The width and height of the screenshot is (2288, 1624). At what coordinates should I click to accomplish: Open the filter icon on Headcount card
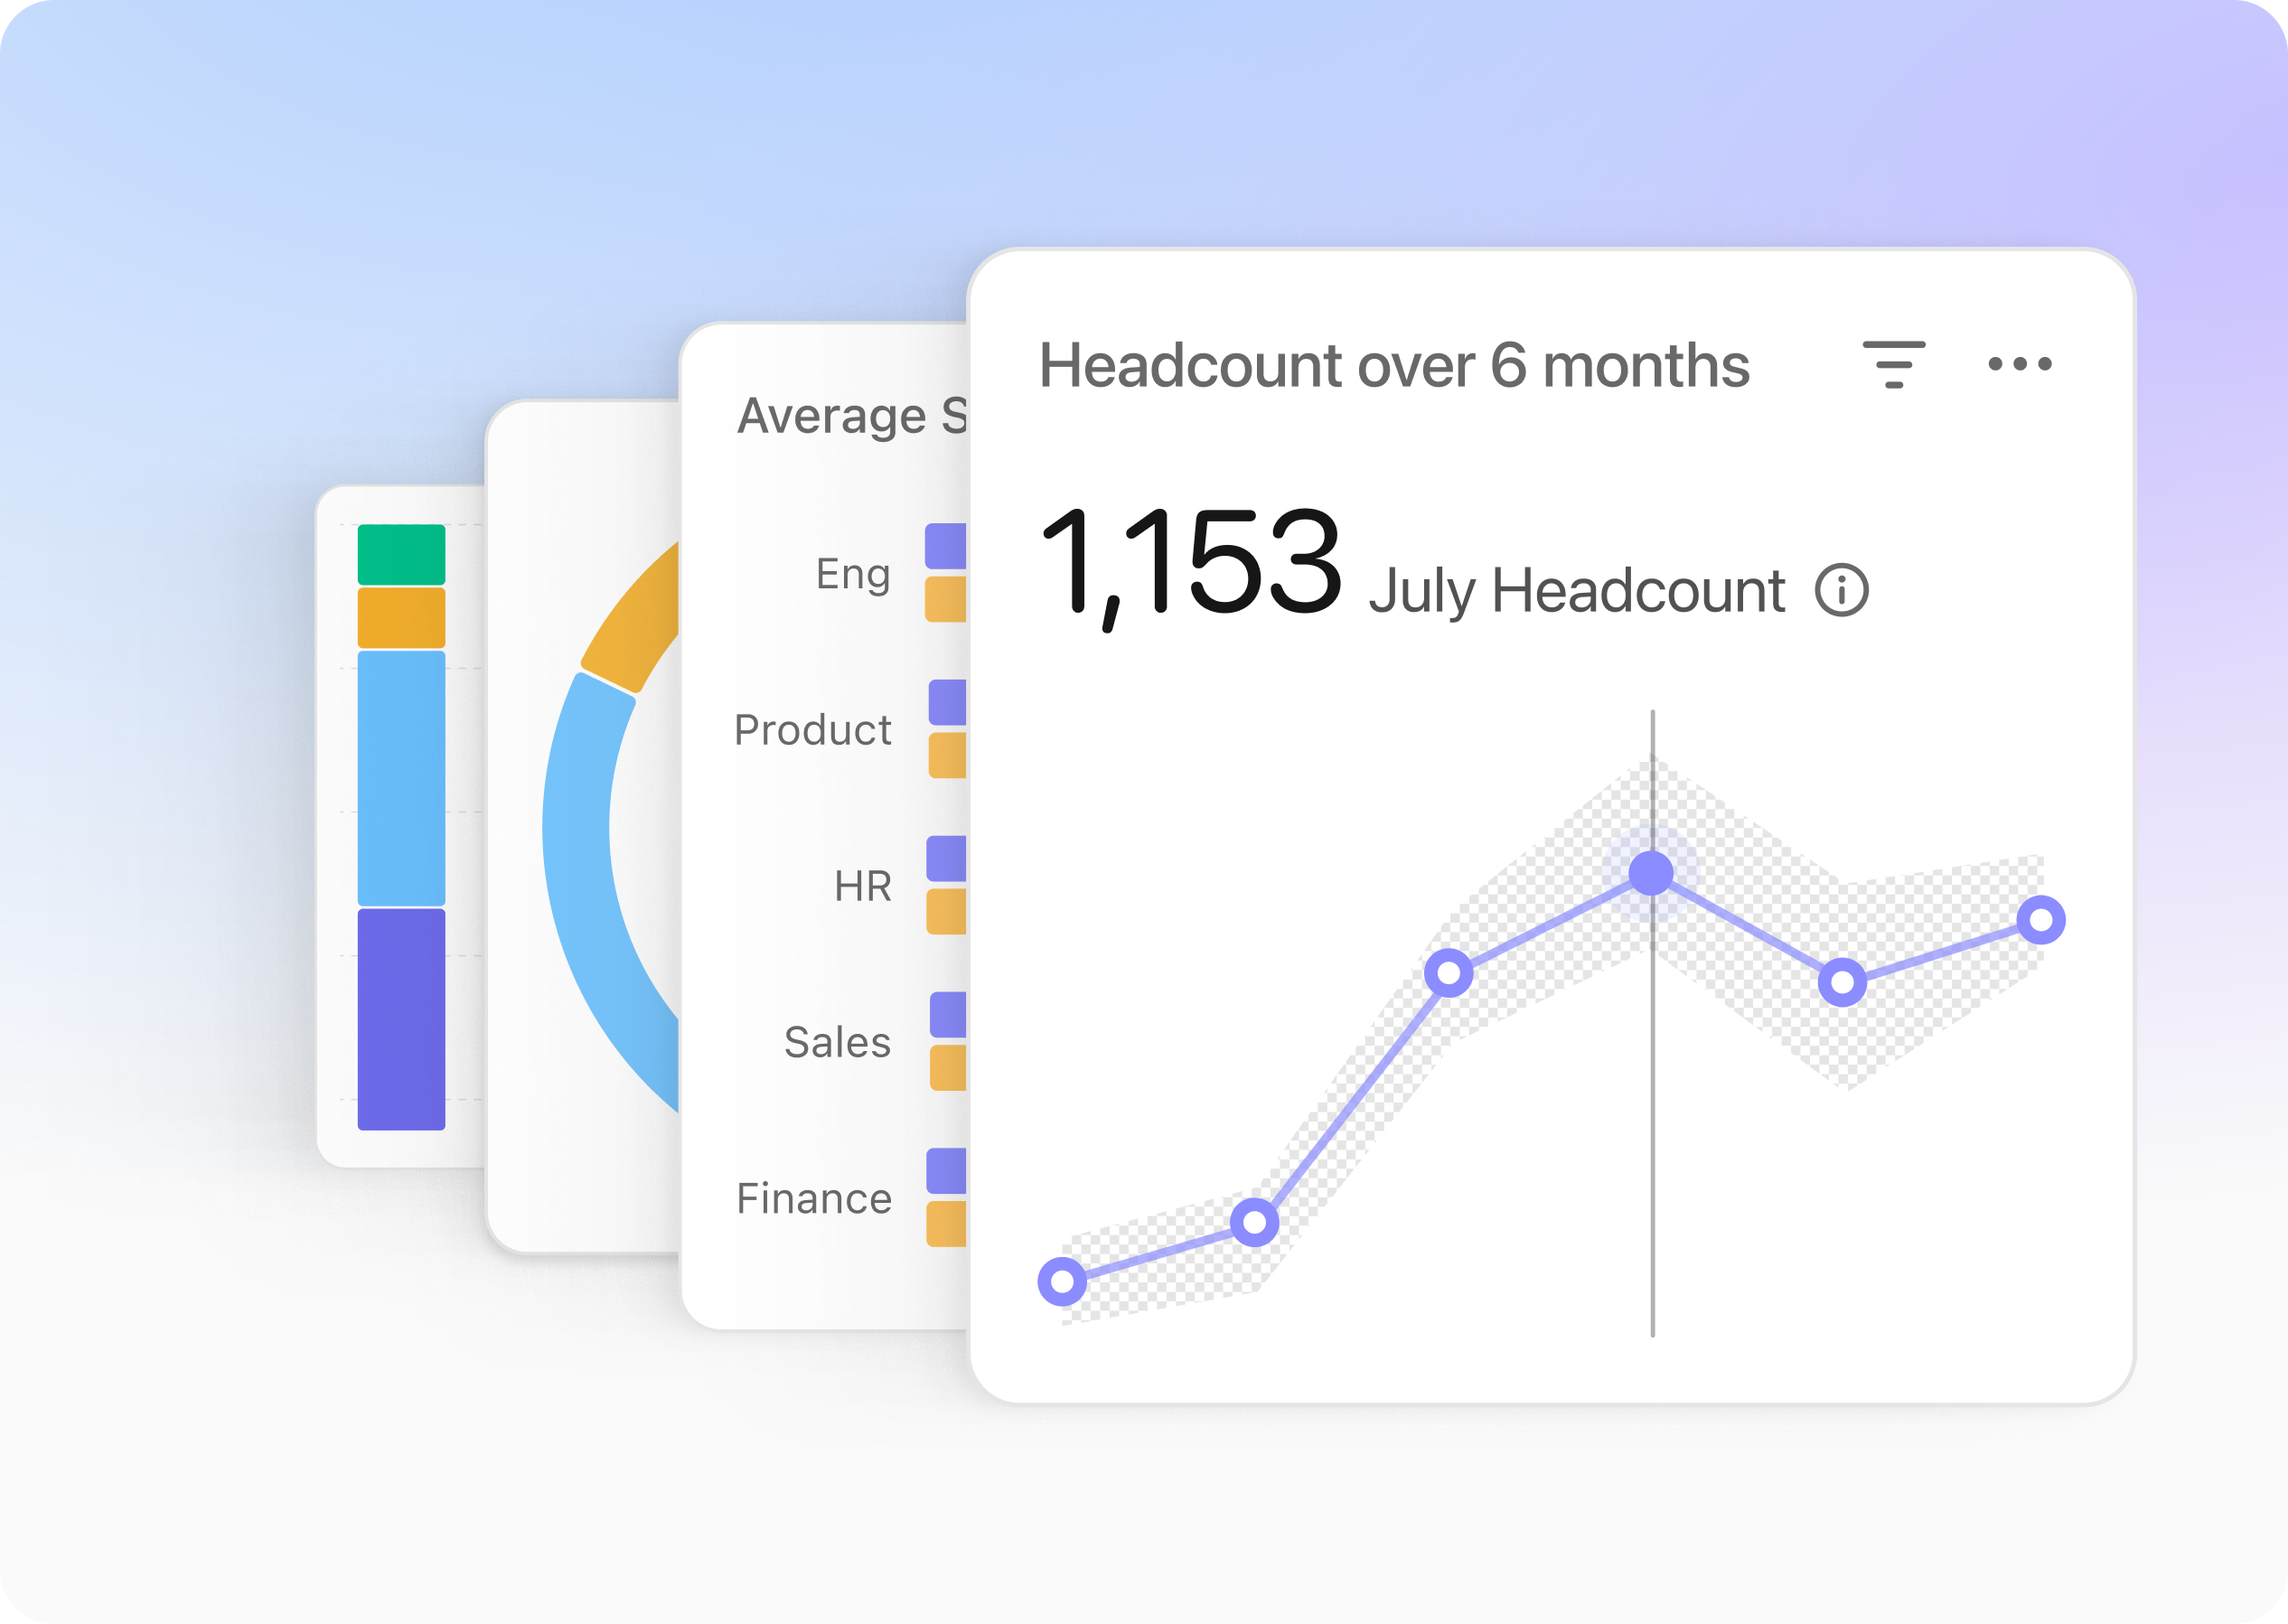(1893, 364)
